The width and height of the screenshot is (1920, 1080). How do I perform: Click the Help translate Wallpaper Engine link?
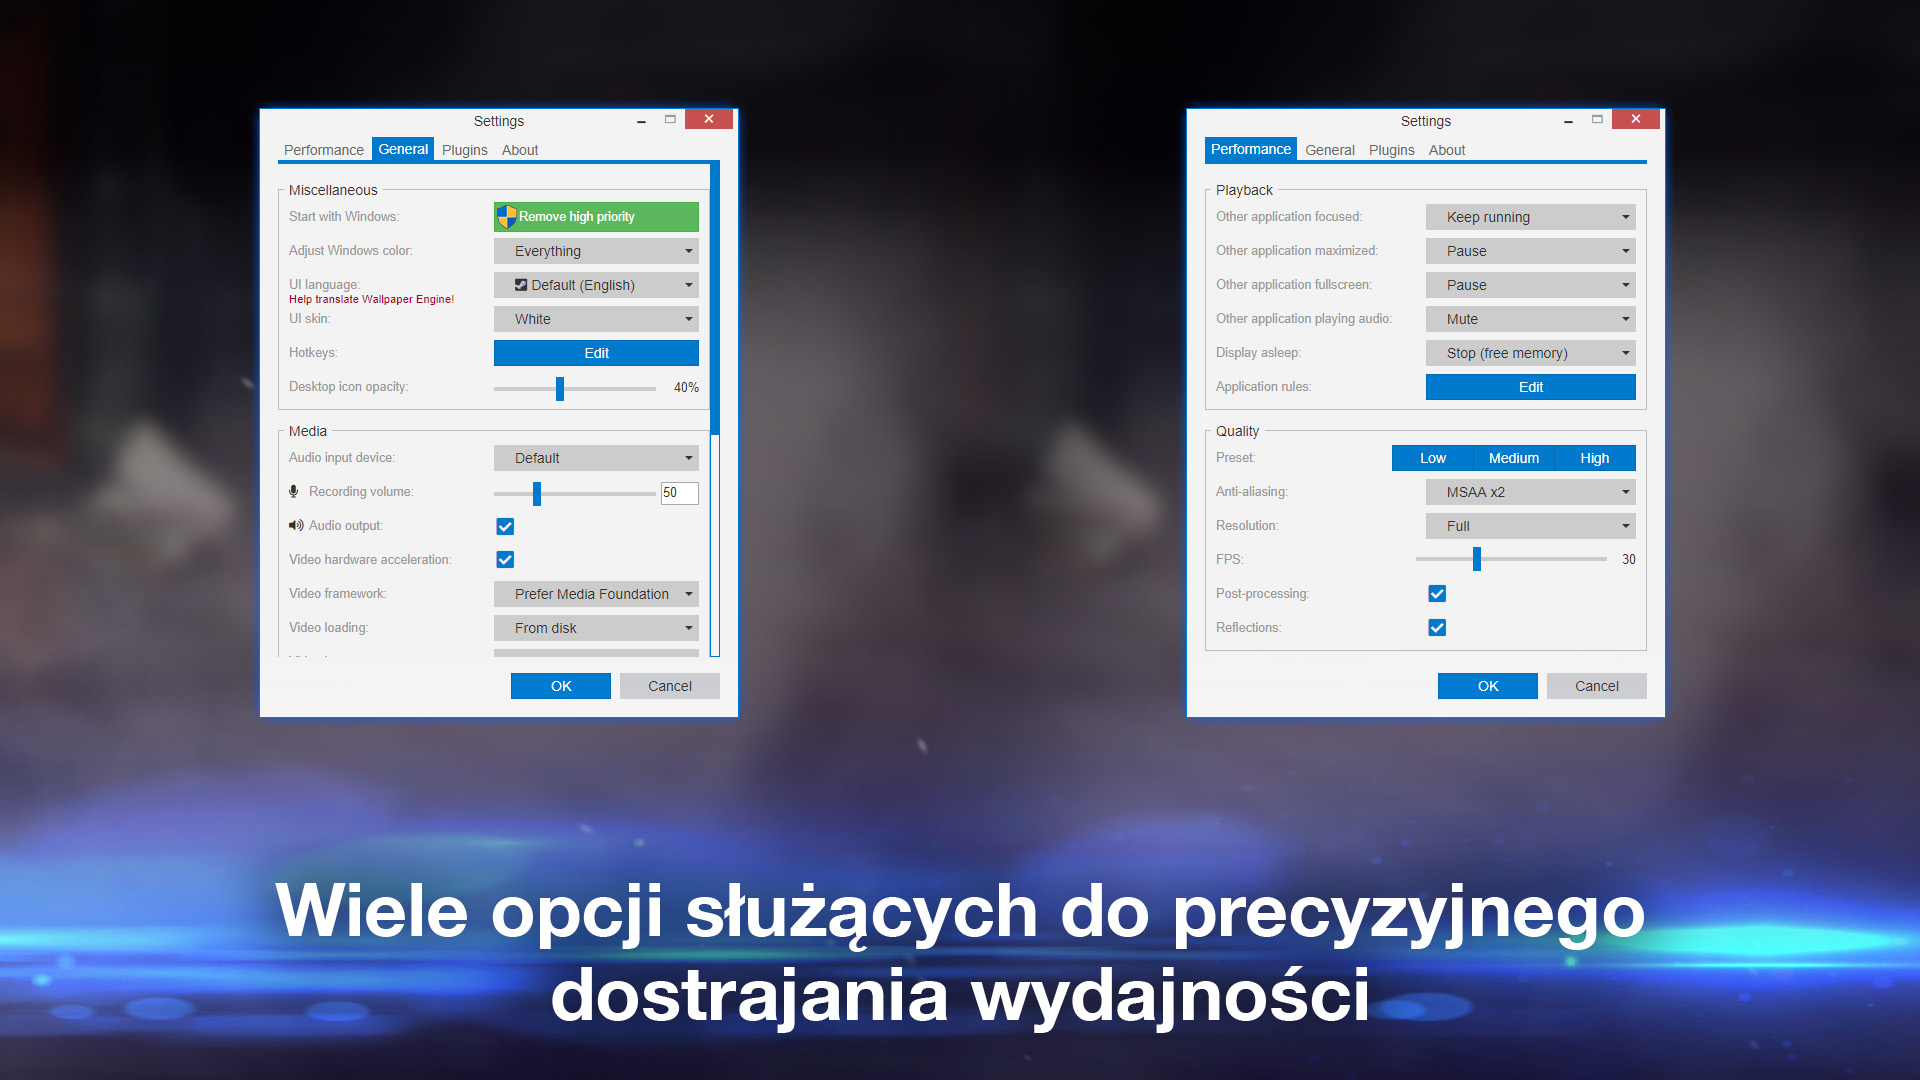point(369,298)
